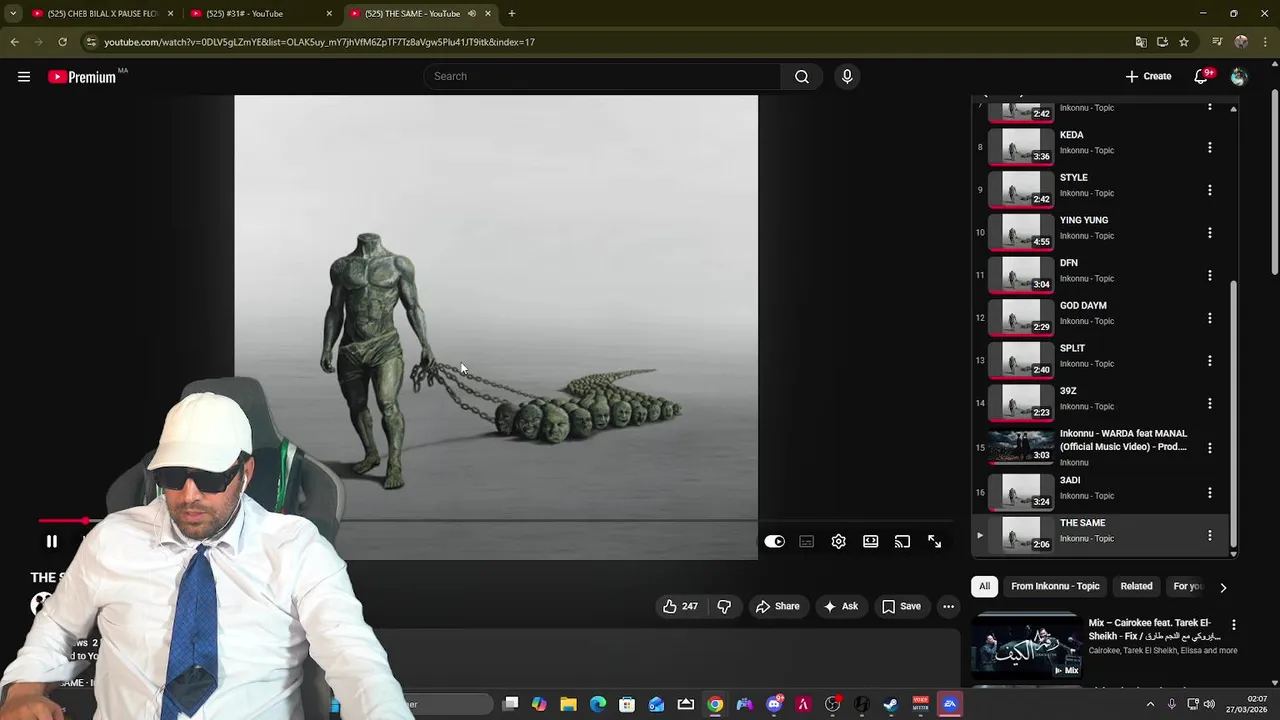Image resolution: width=1280 pixels, height=720 pixels.
Task: Switch to theater mode in player
Action: pos(871,541)
